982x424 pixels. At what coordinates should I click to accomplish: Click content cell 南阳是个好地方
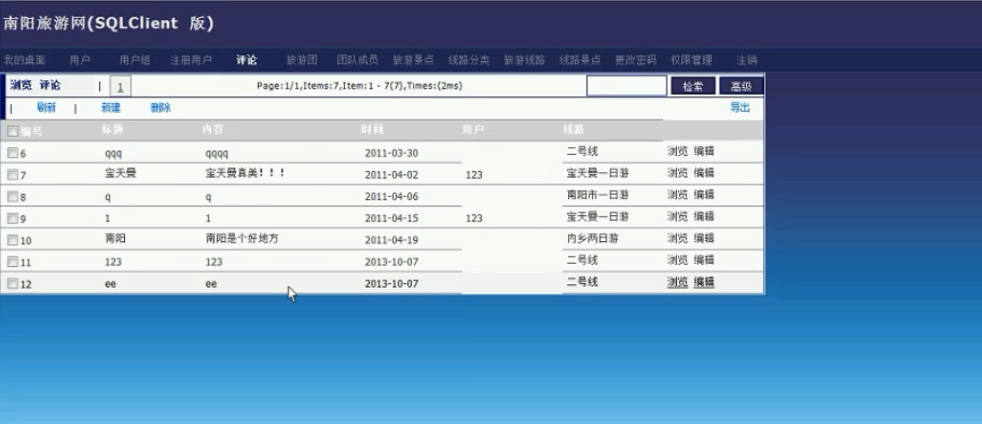(242, 239)
